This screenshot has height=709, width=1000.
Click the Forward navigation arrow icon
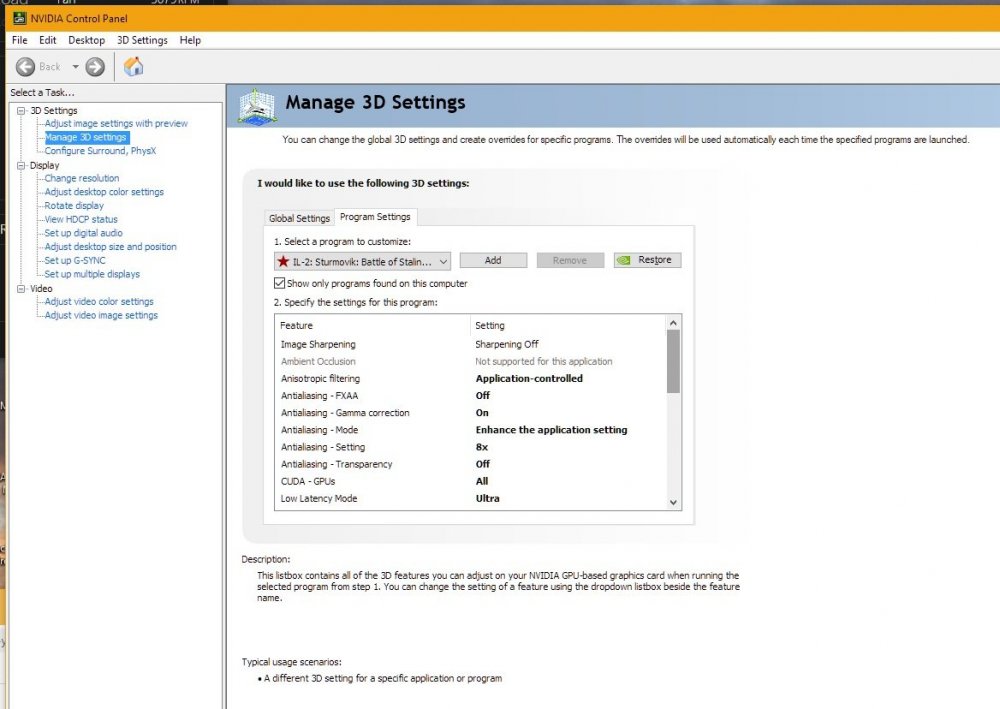point(95,67)
